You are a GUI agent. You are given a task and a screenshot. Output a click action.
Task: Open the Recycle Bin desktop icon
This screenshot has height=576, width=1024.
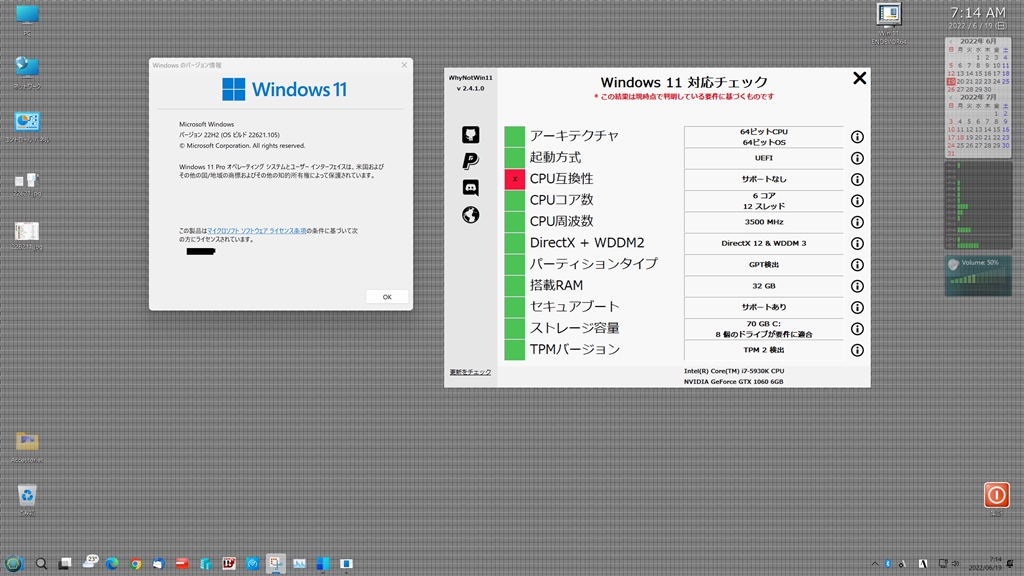coord(27,500)
